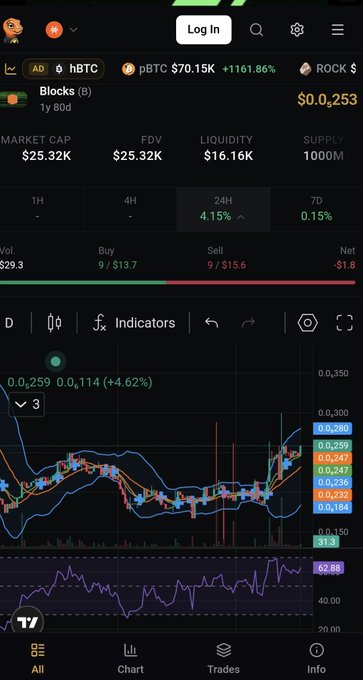
Task: Tap the FDV value $25.32K
Action: point(137,156)
